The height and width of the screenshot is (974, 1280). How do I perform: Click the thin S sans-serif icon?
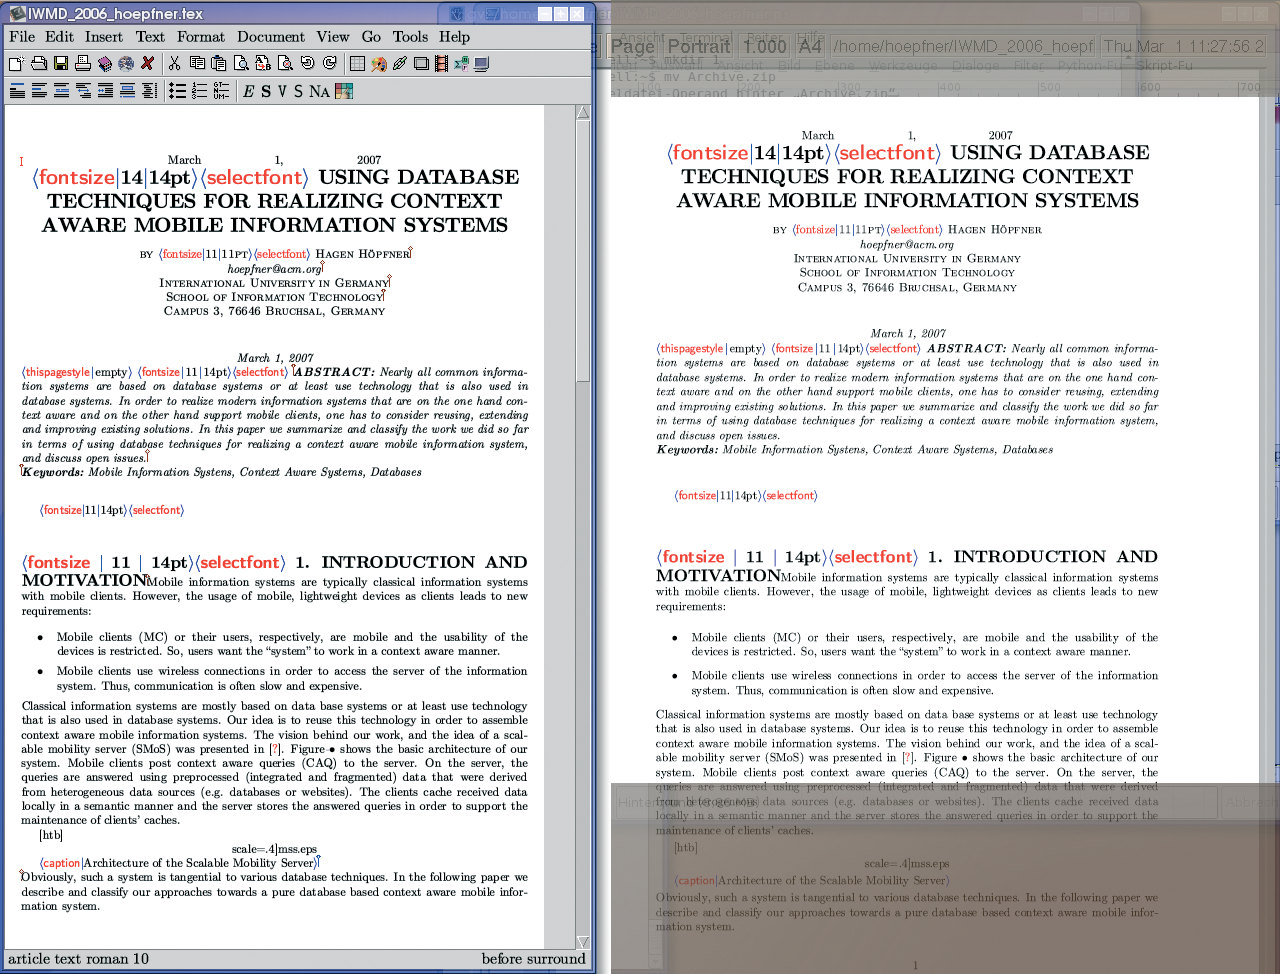point(298,91)
